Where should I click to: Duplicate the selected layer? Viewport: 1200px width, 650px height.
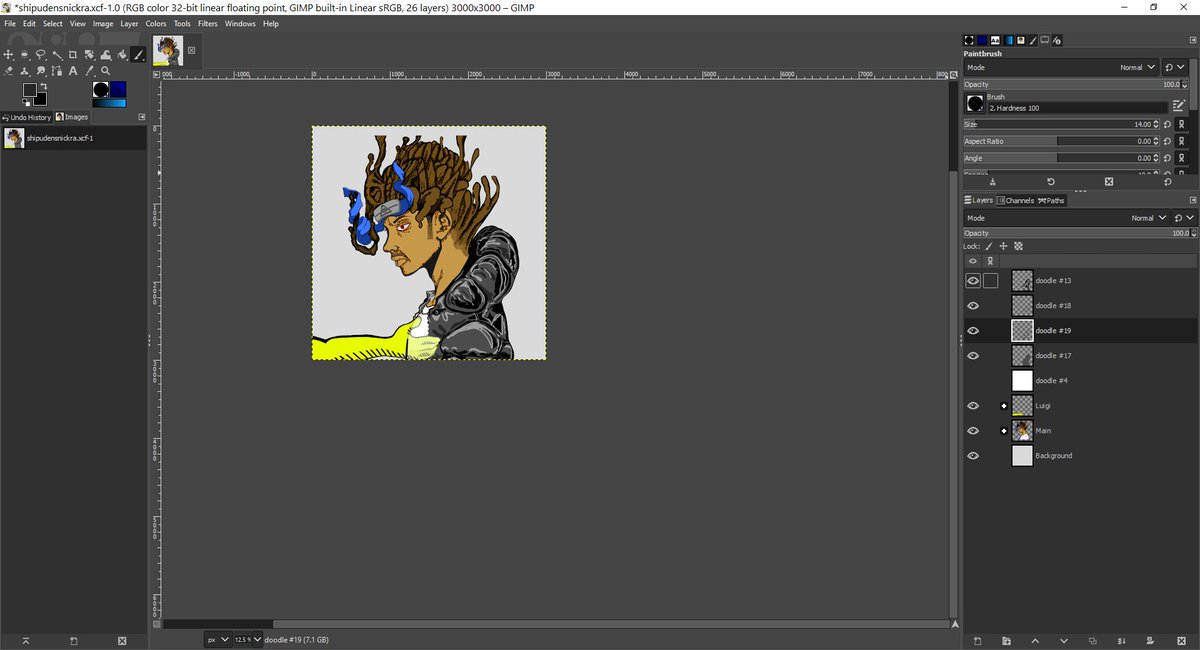point(1093,640)
